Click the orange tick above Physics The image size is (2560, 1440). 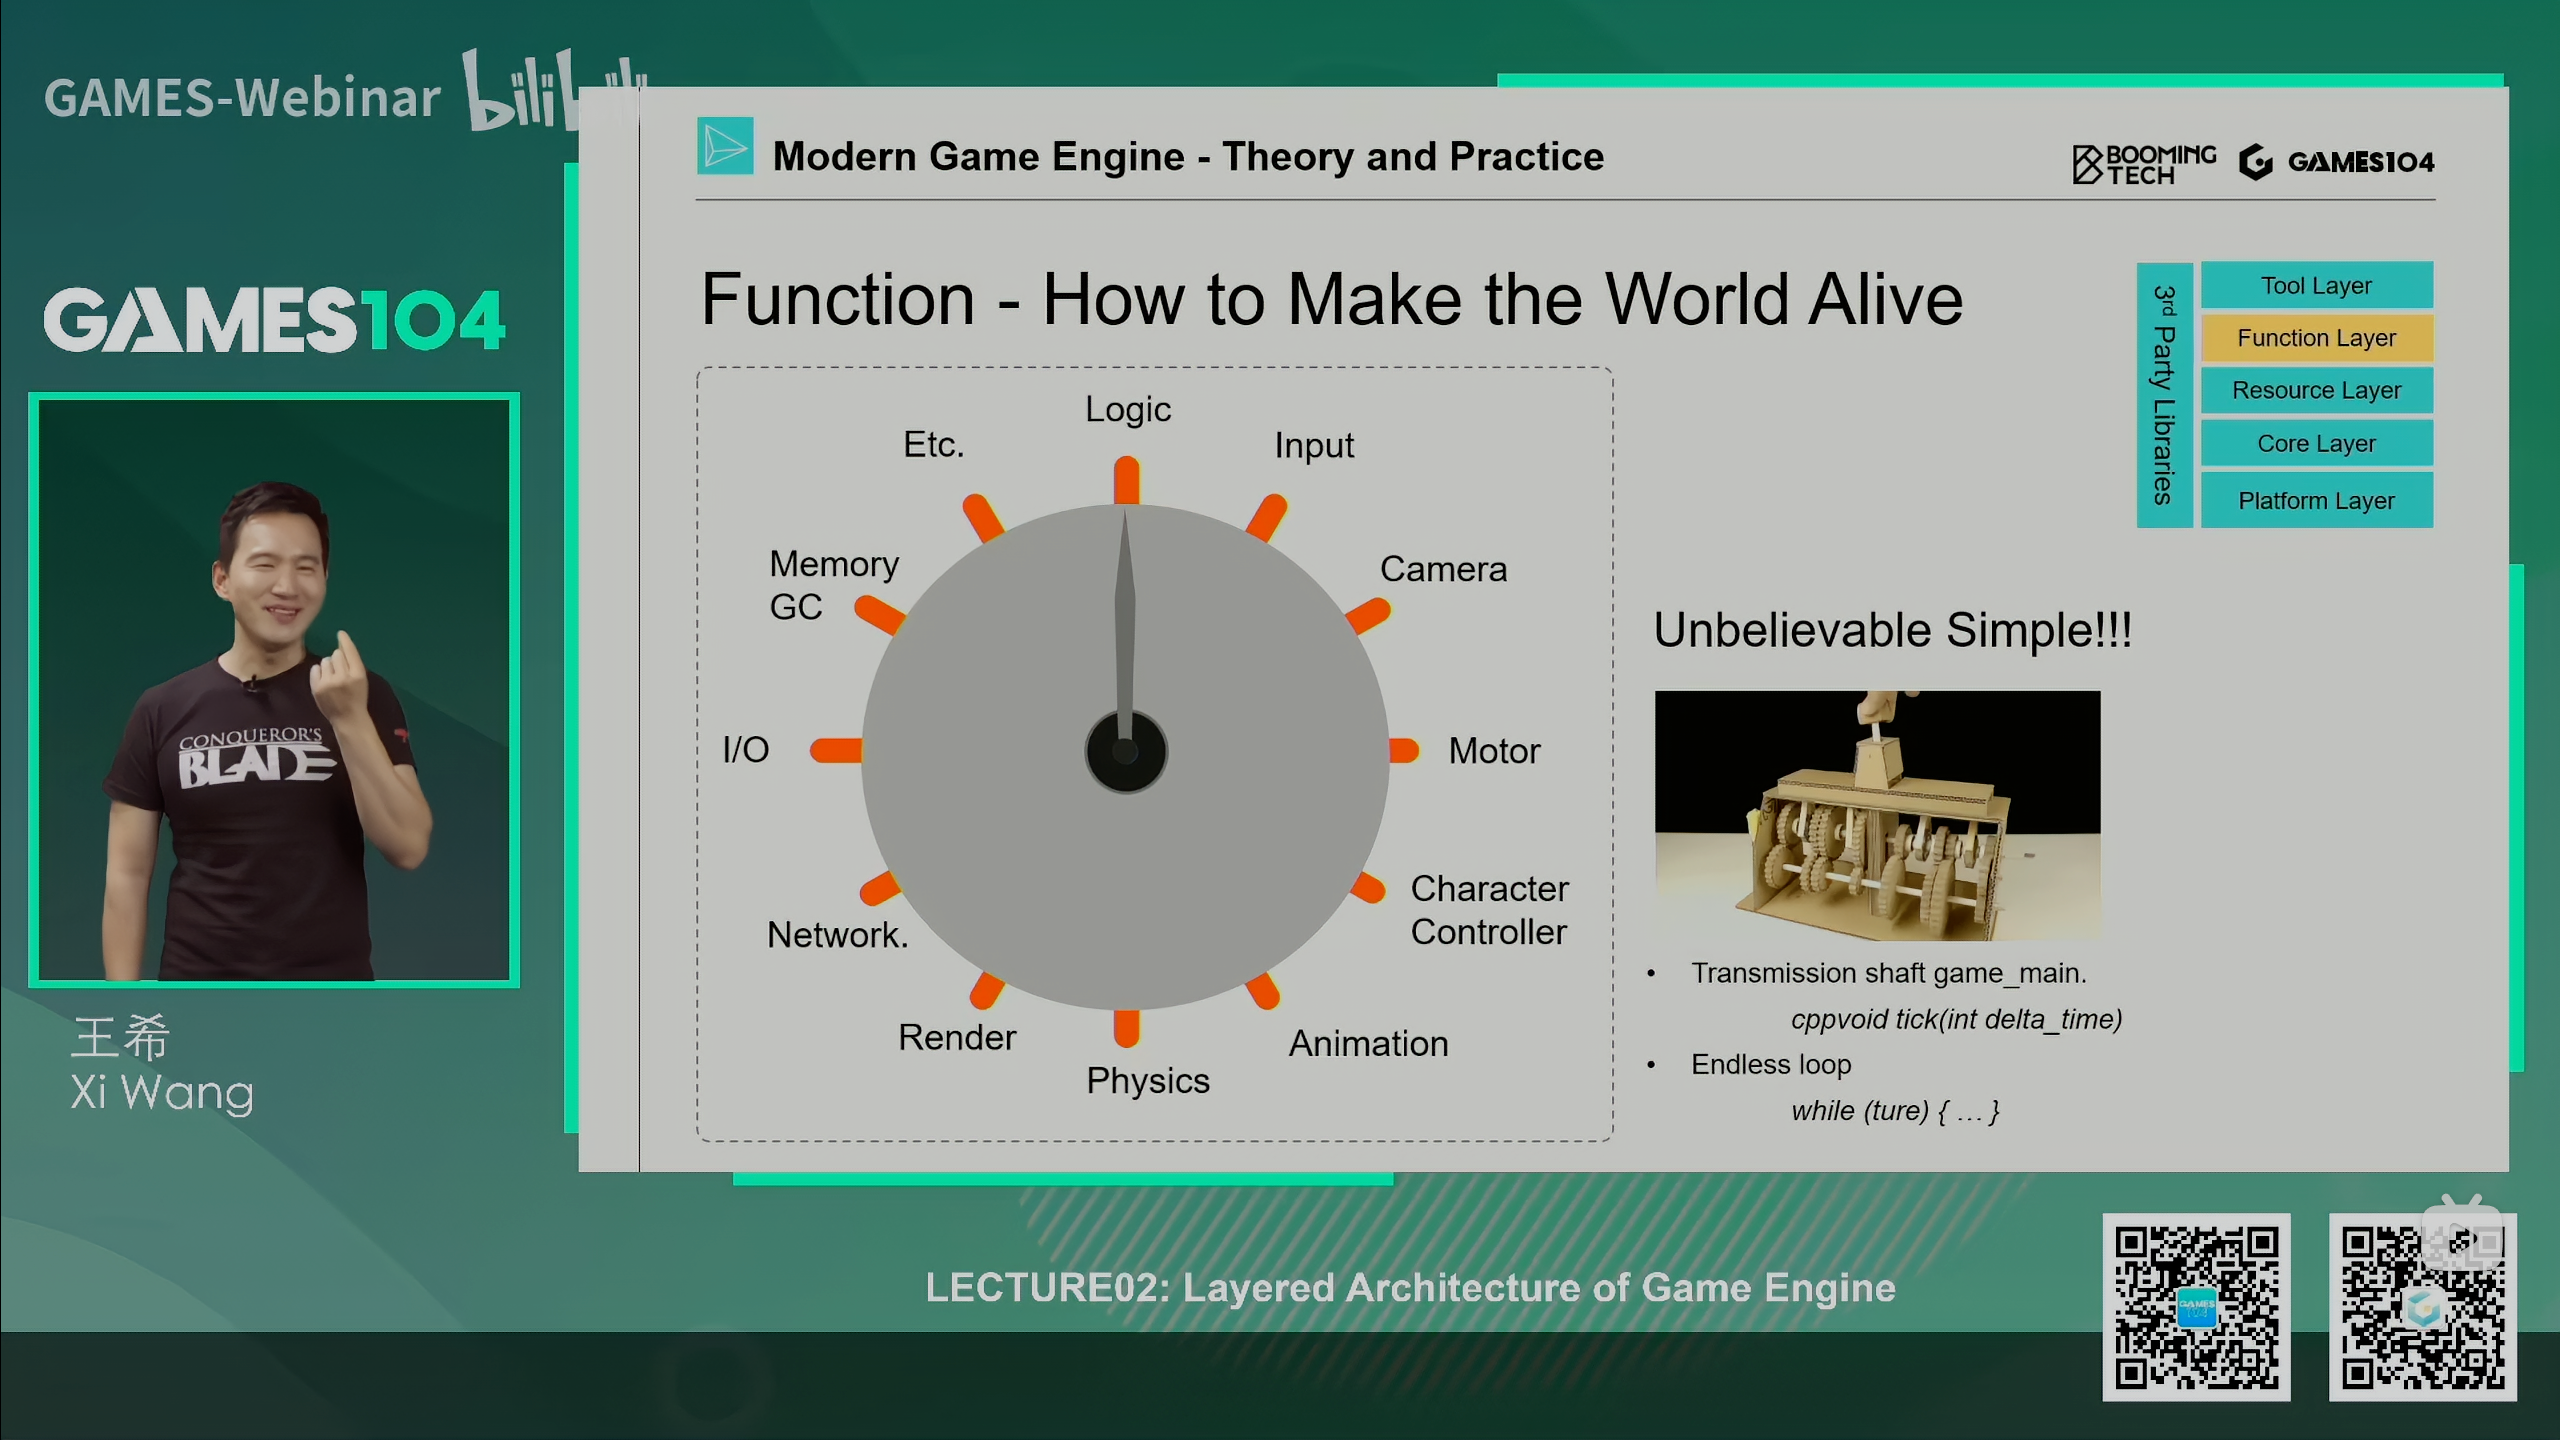tap(1127, 1028)
